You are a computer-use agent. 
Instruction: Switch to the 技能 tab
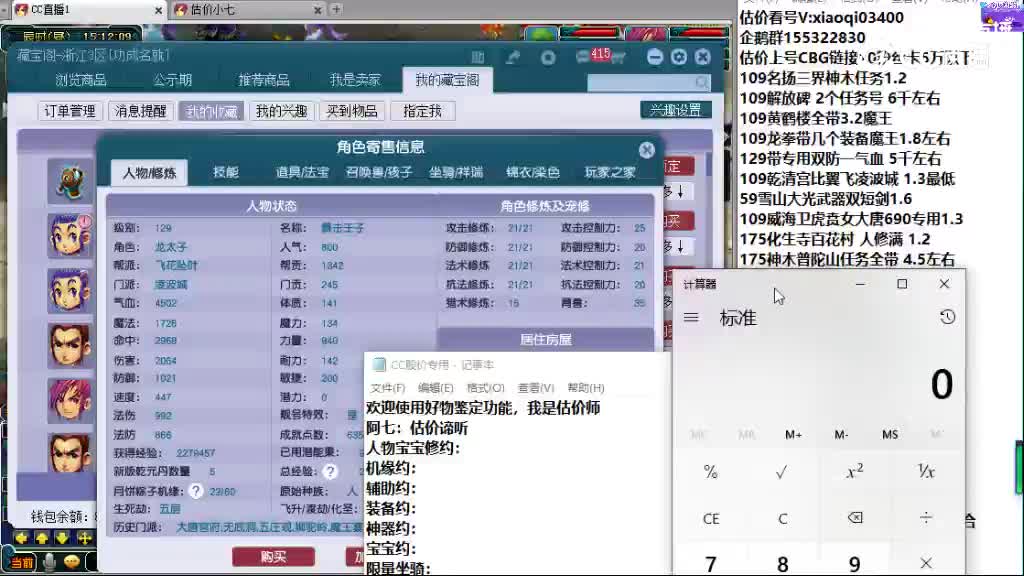[226, 172]
